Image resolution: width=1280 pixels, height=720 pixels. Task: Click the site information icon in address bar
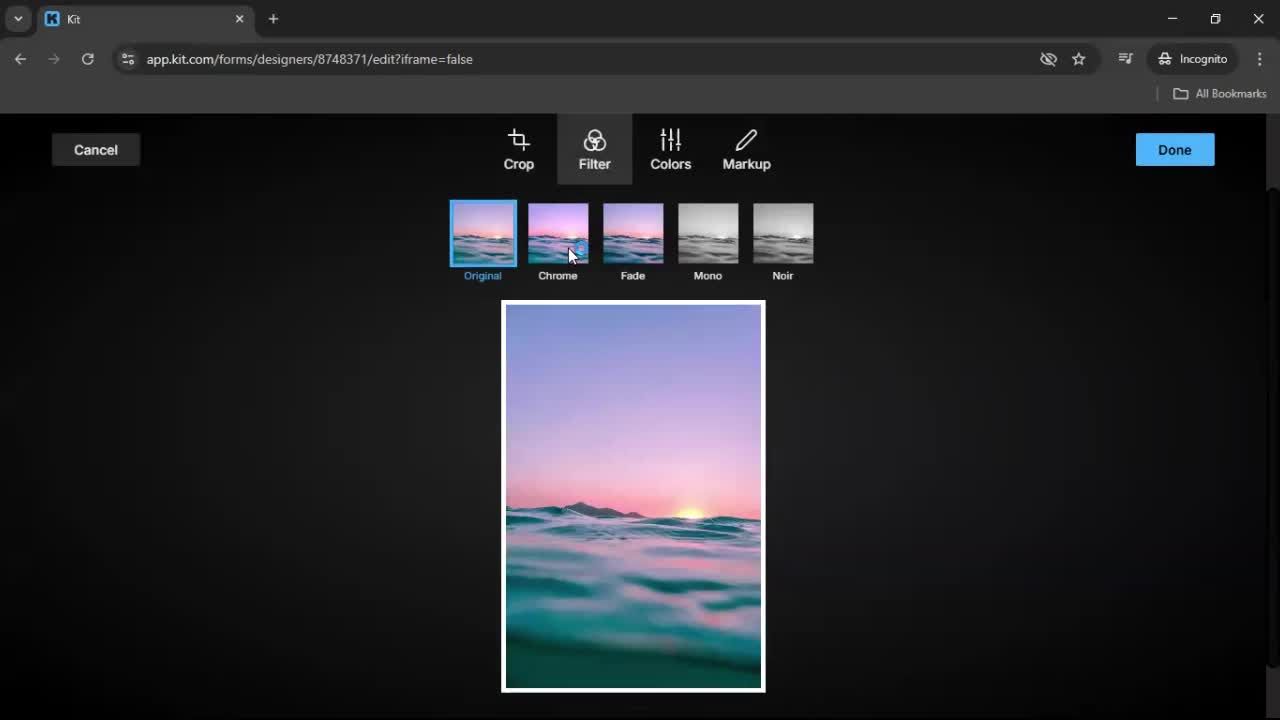(x=128, y=59)
